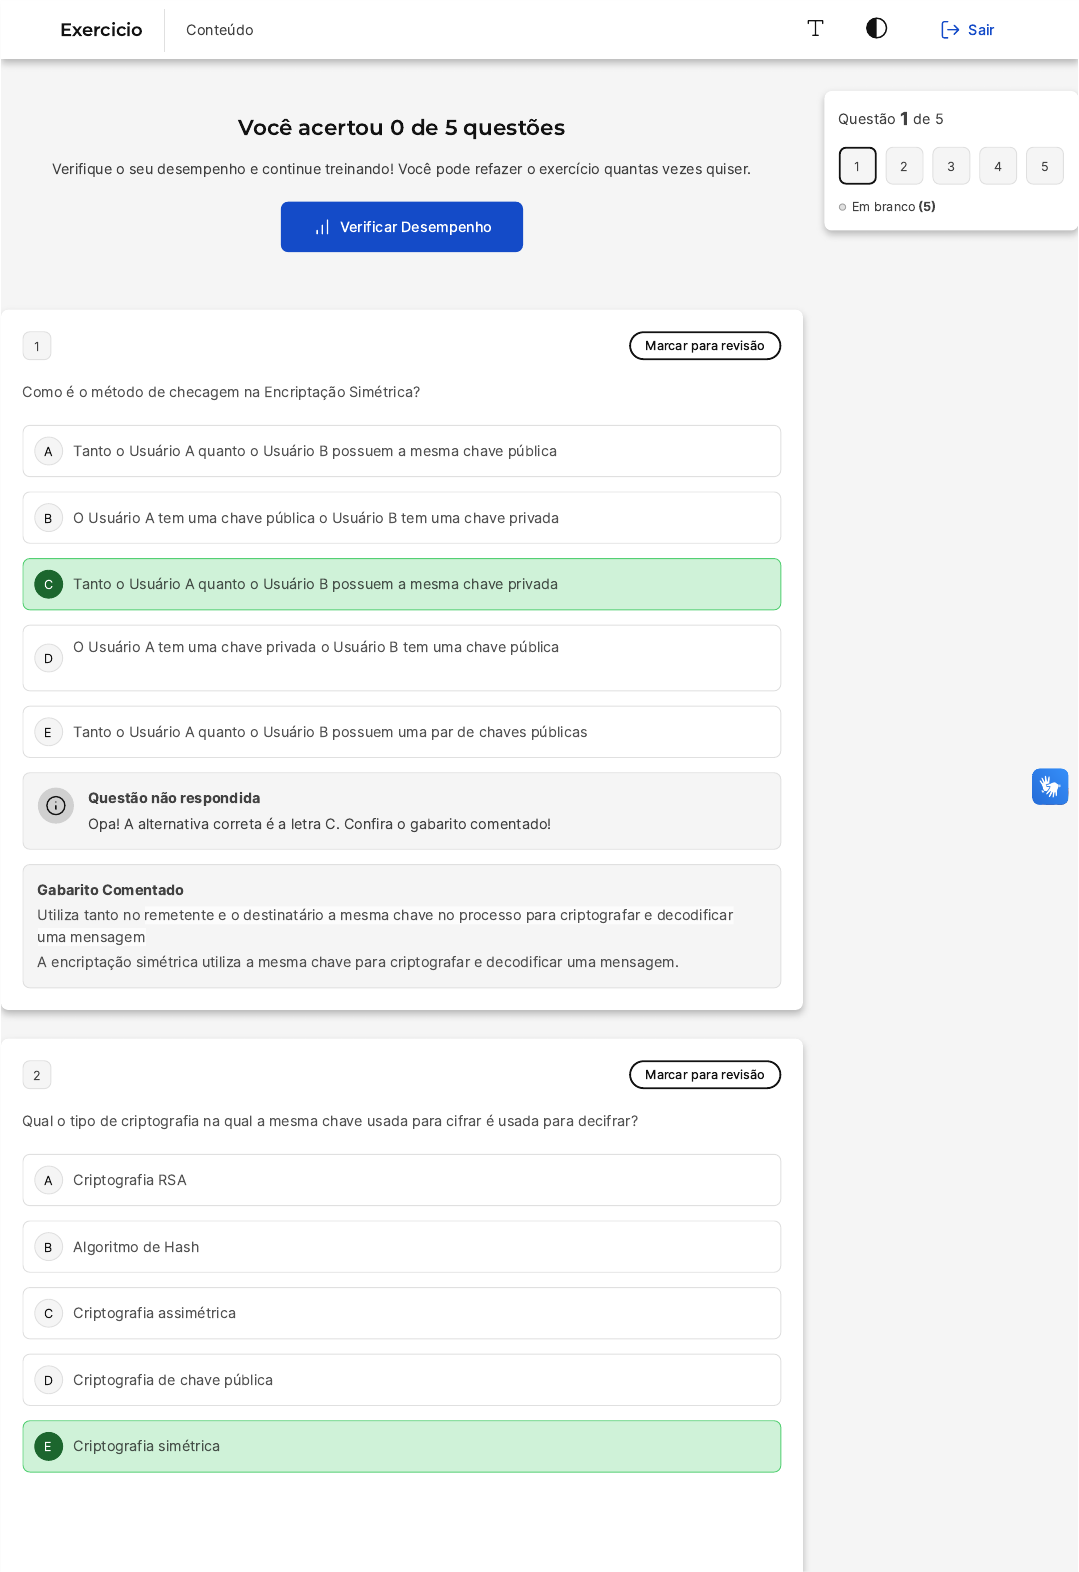1079x1572 pixels.
Task: Click question 4 box in navigator
Action: (x=997, y=166)
